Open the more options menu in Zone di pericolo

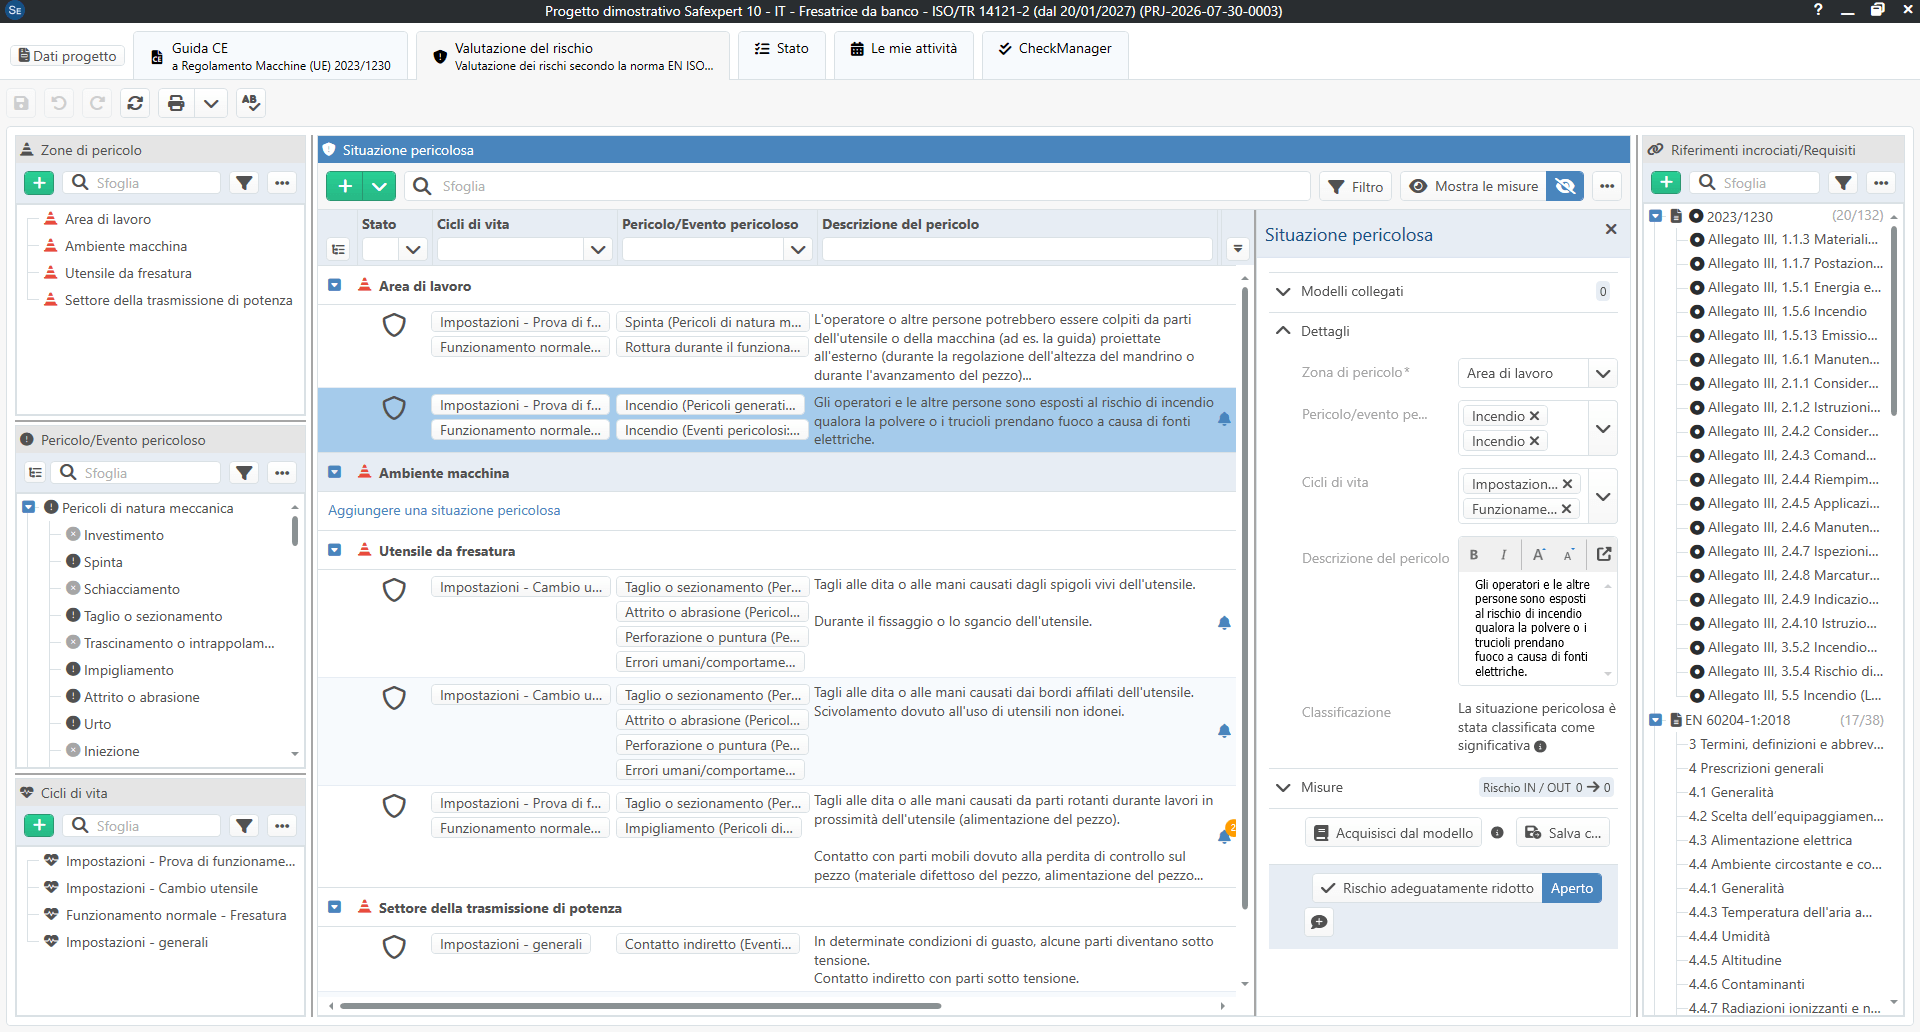(282, 183)
